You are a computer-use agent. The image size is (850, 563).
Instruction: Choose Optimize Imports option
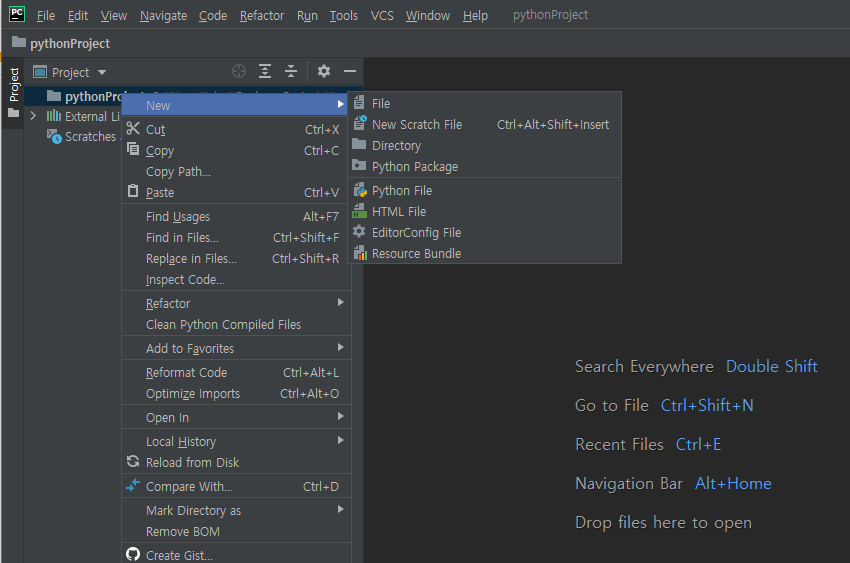(236, 394)
